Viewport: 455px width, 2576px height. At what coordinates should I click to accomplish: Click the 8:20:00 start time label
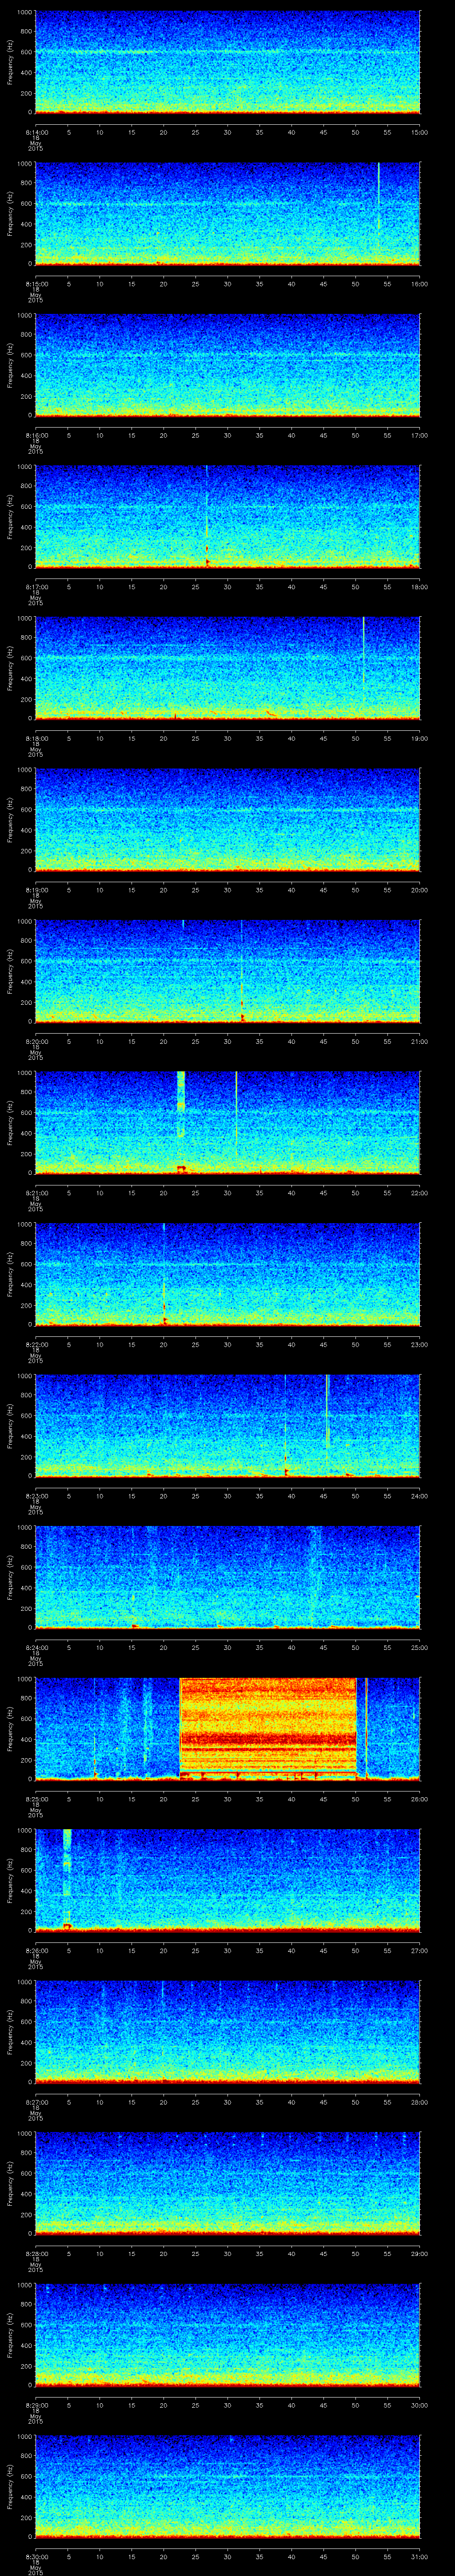point(36,1041)
